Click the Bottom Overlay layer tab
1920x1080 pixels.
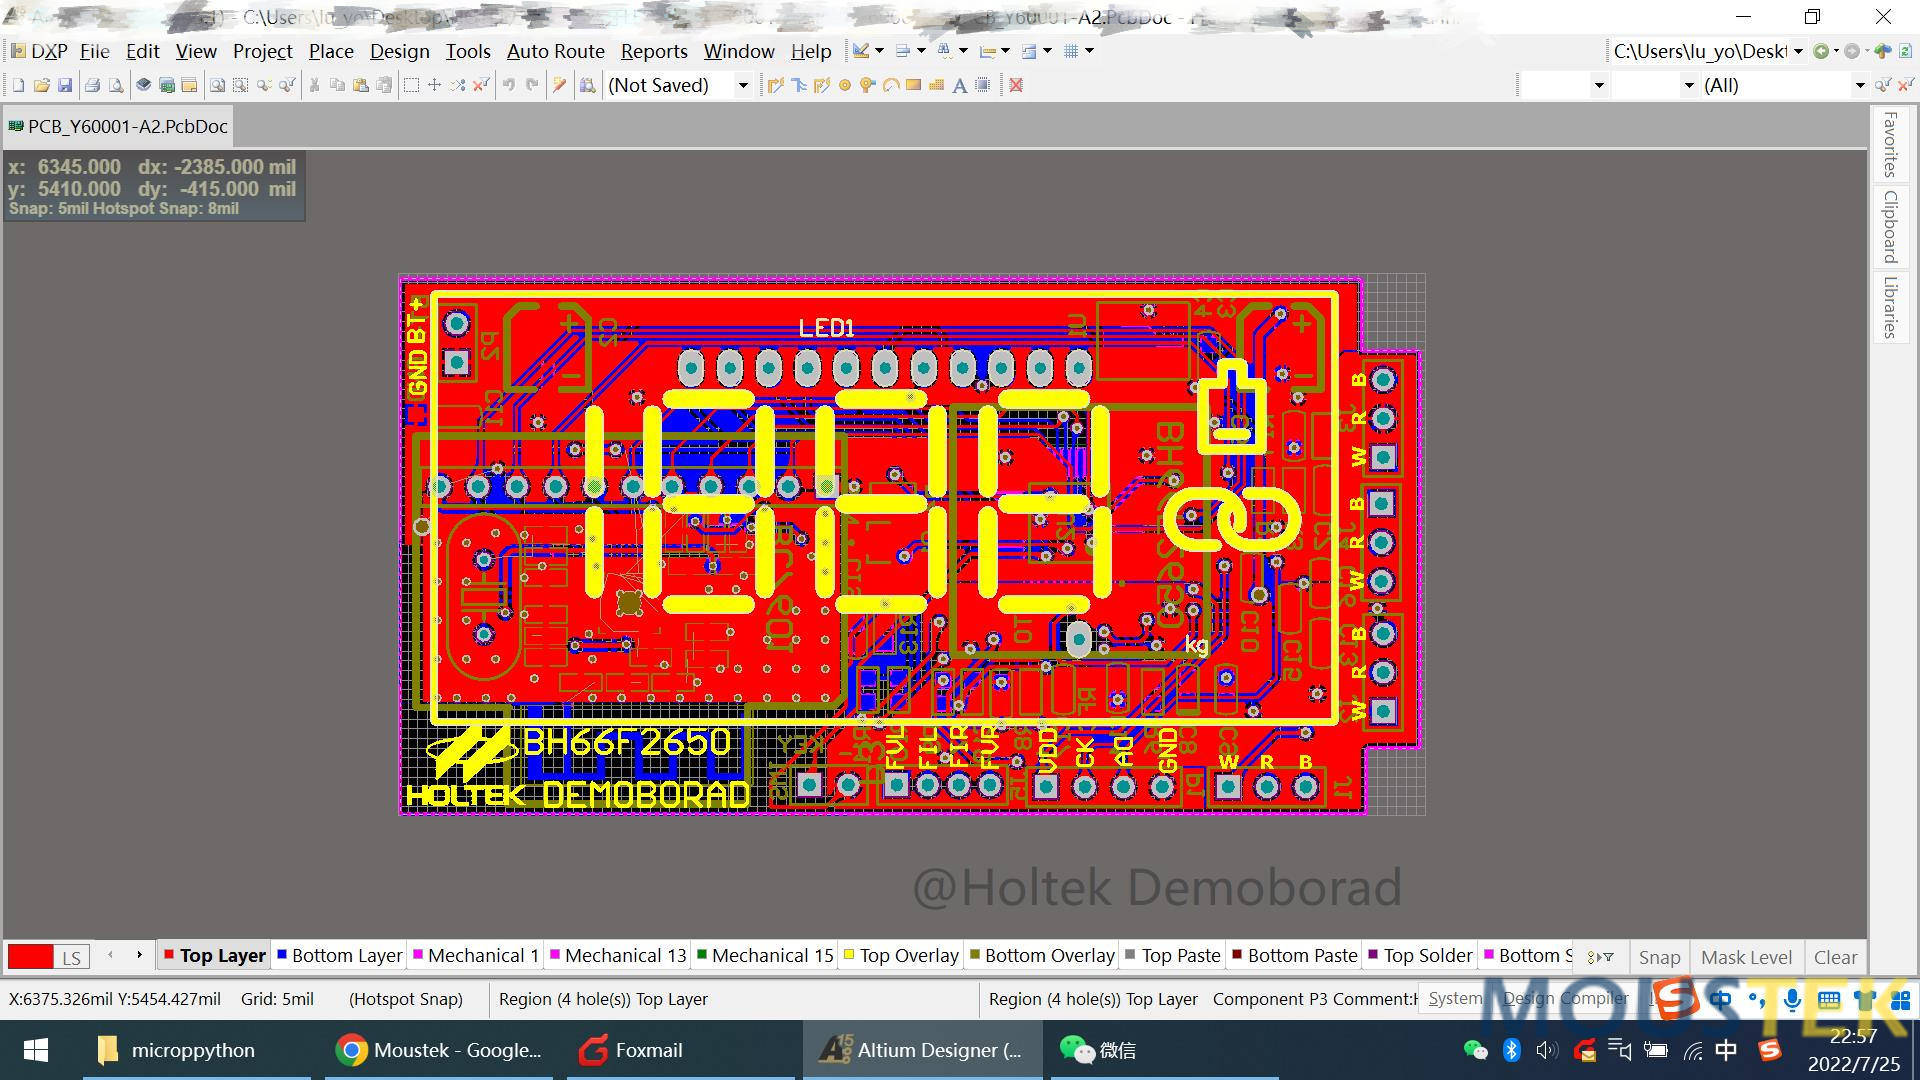pos(1041,956)
